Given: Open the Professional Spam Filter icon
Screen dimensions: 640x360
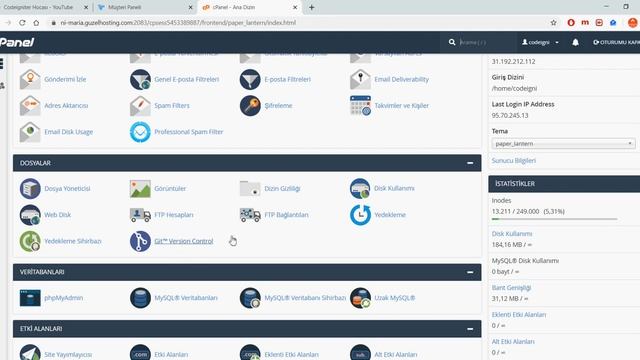Looking at the screenshot, I should (140, 132).
